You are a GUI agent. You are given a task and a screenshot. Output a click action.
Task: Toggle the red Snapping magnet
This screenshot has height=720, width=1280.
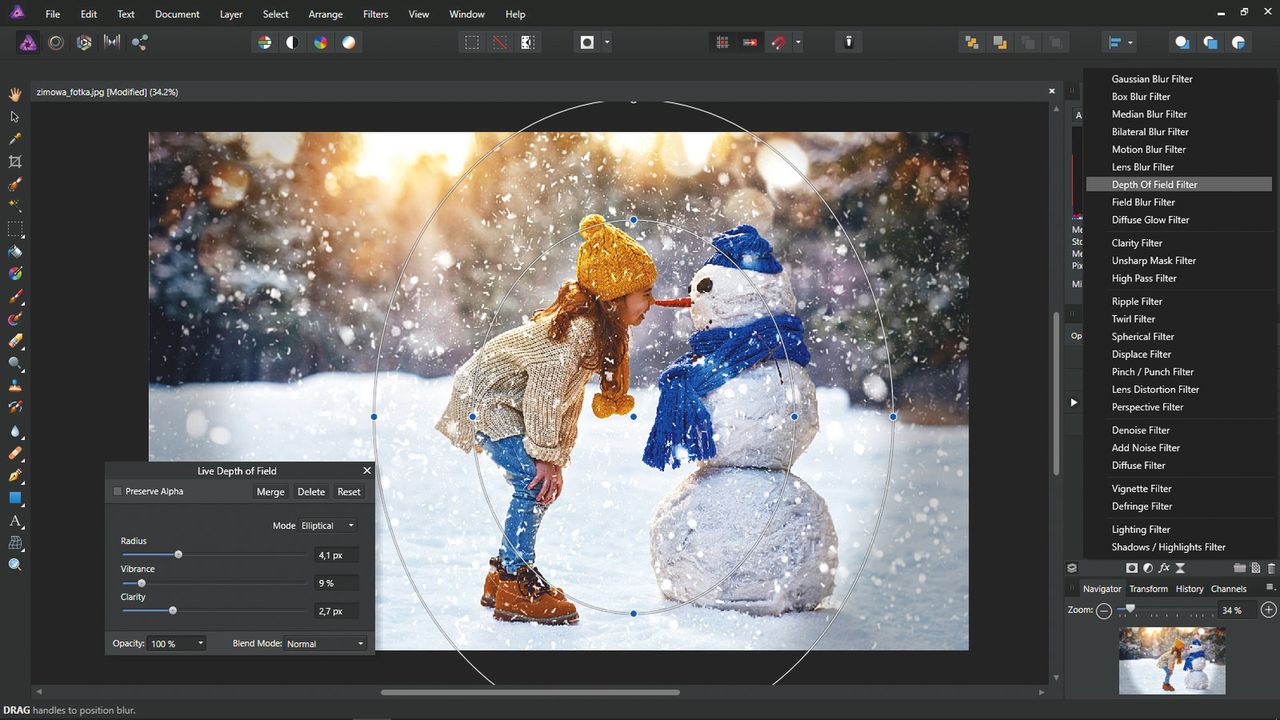[779, 42]
